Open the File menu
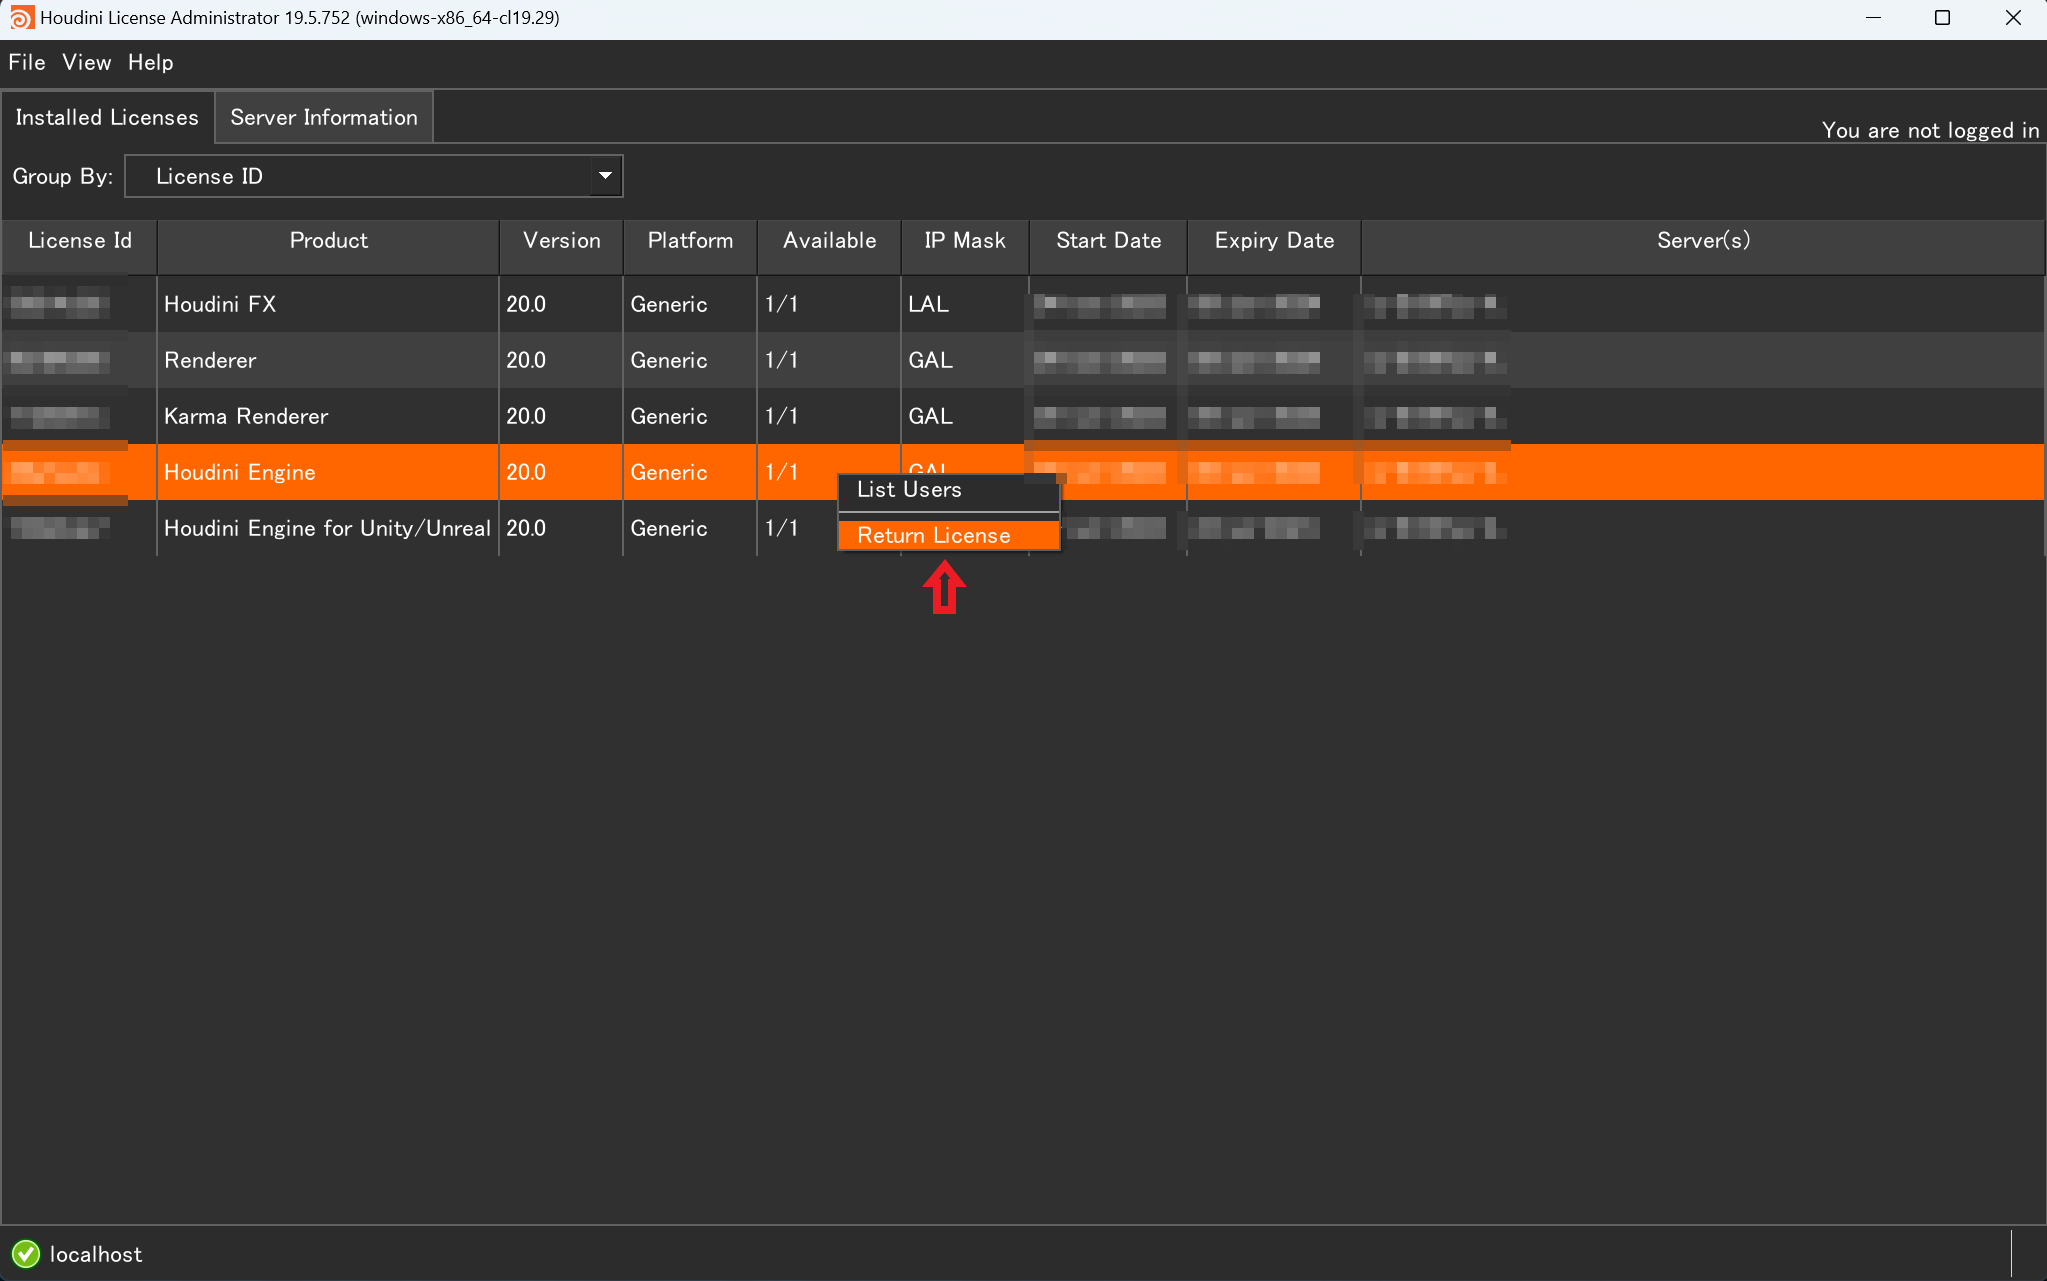Screen dimensions: 2047x1281 coord(27,62)
